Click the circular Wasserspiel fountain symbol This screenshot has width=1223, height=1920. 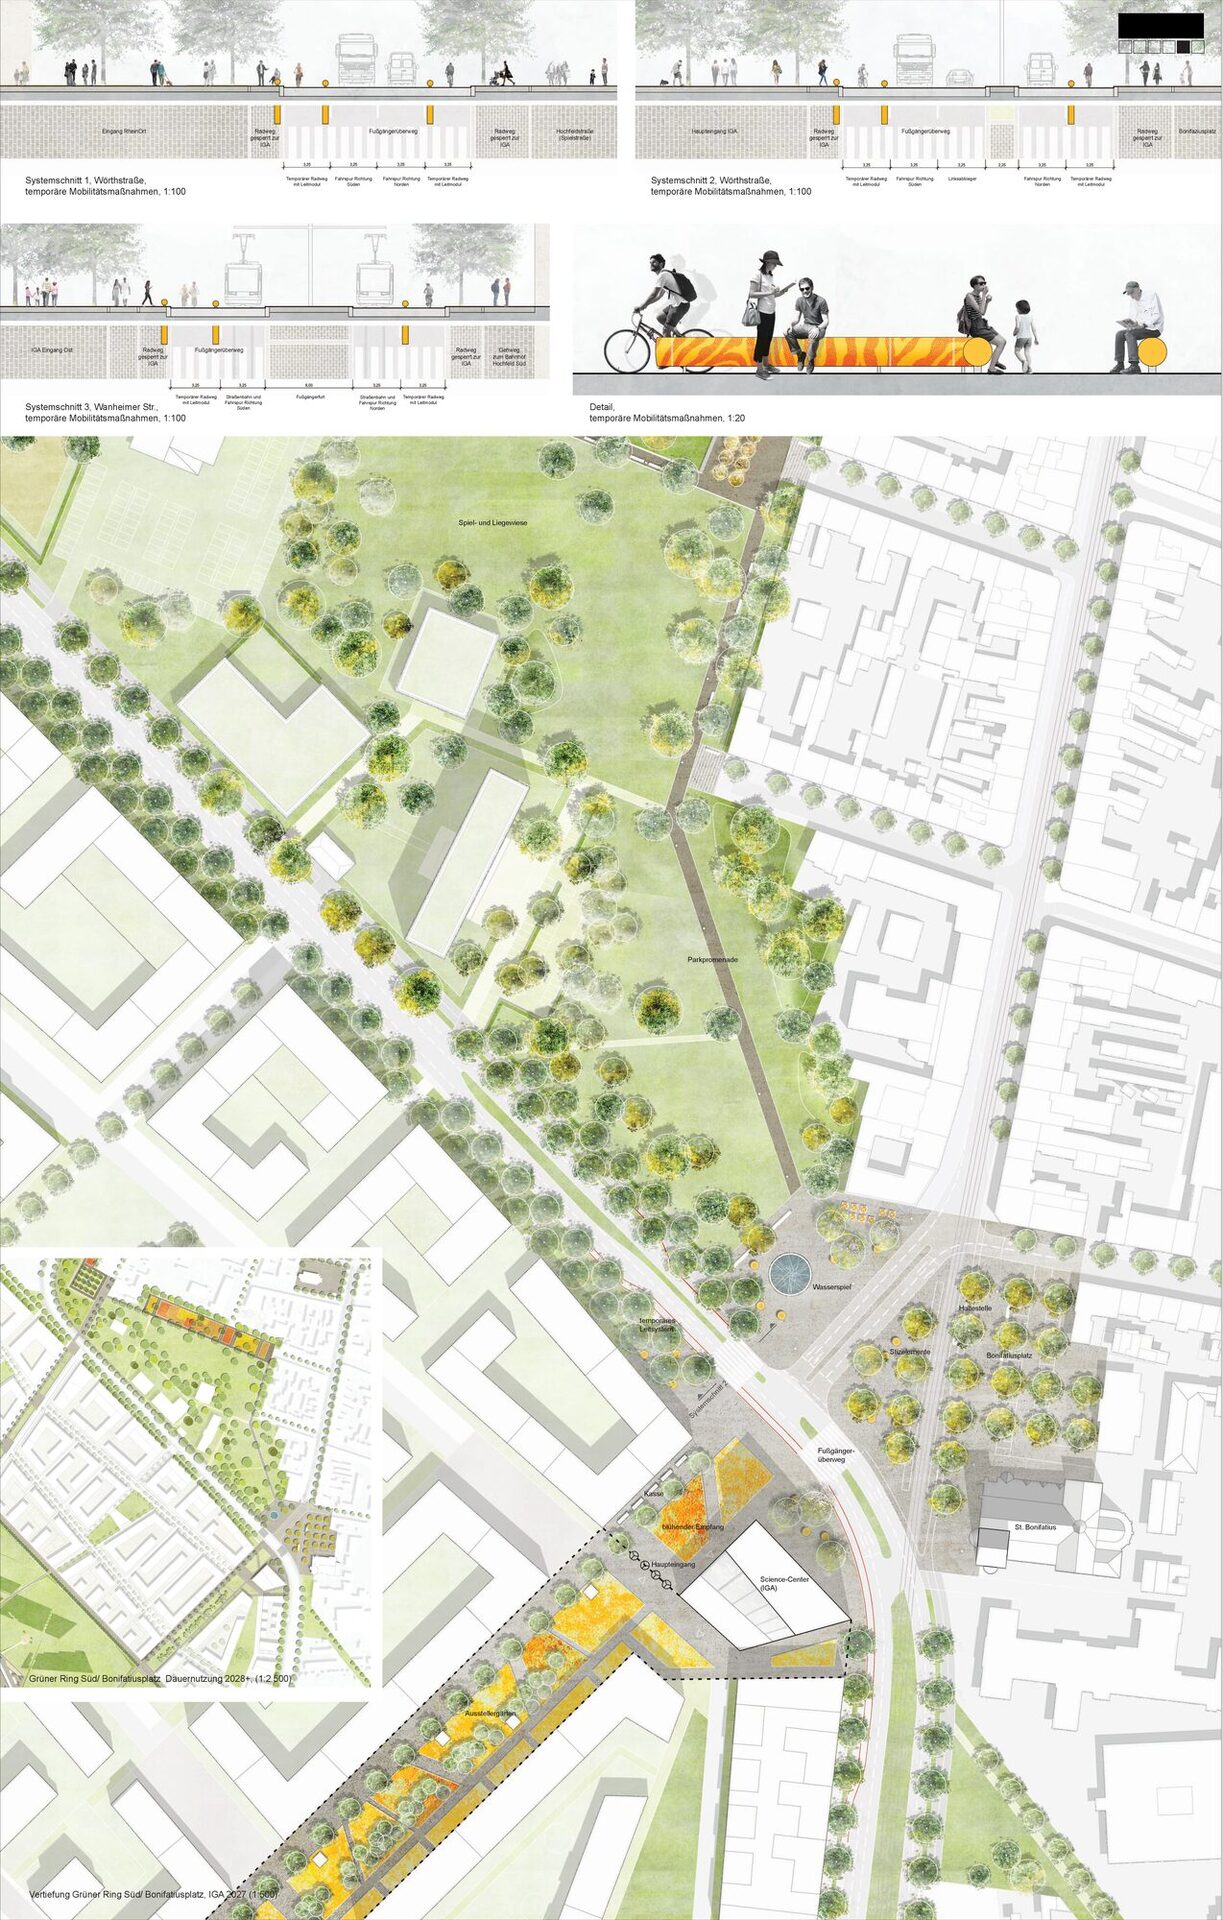(788, 1274)
